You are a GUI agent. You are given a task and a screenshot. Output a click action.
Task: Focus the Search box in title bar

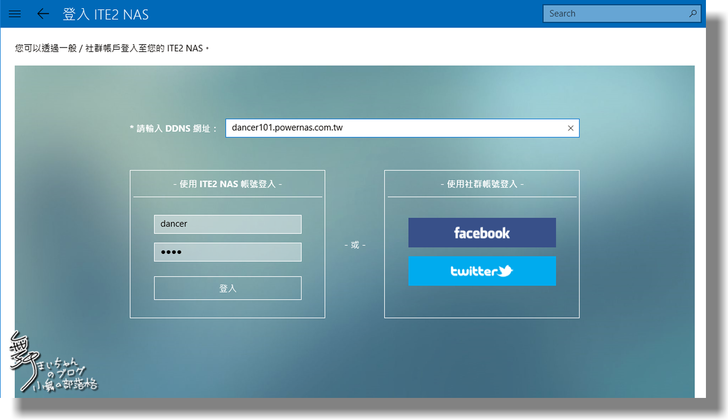(621, 13)
